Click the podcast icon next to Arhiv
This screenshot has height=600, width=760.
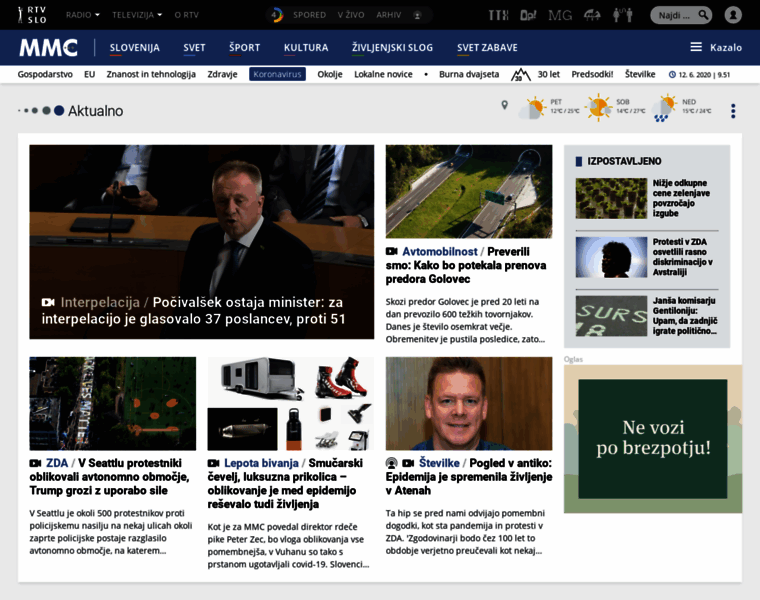point(417,15)
